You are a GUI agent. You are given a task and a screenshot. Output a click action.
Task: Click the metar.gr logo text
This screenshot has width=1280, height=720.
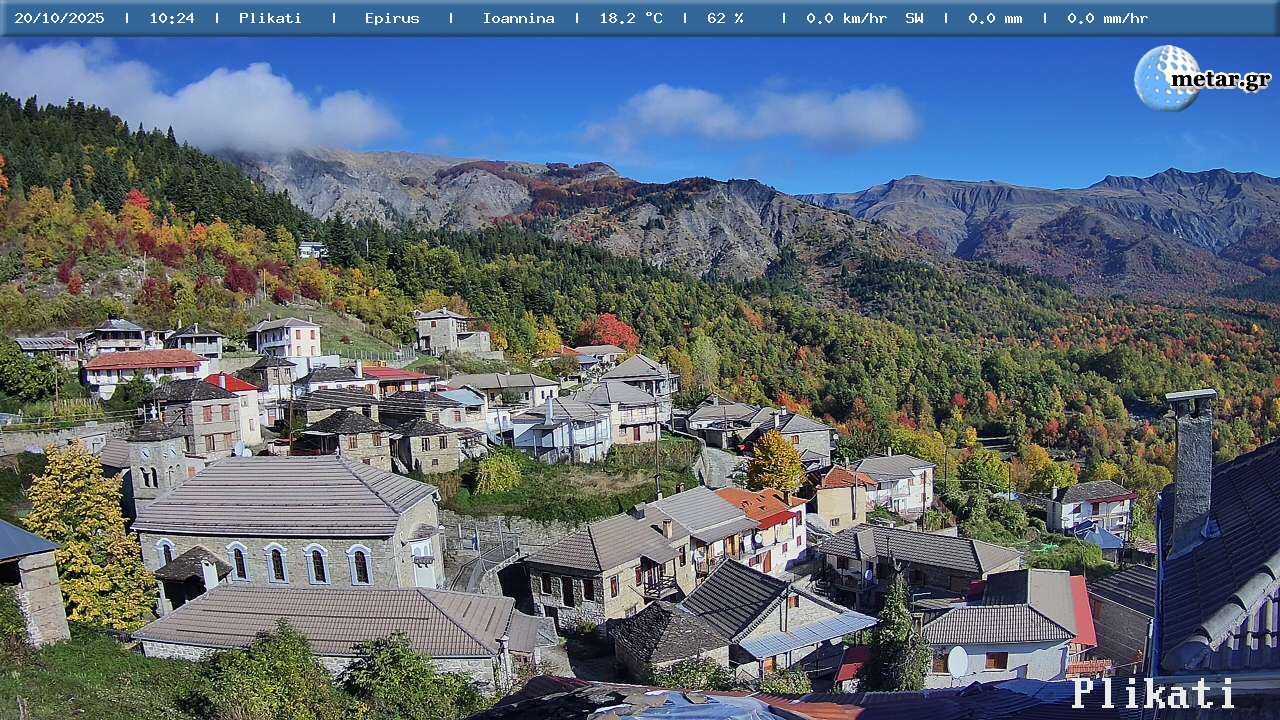tap(1220, 80)
